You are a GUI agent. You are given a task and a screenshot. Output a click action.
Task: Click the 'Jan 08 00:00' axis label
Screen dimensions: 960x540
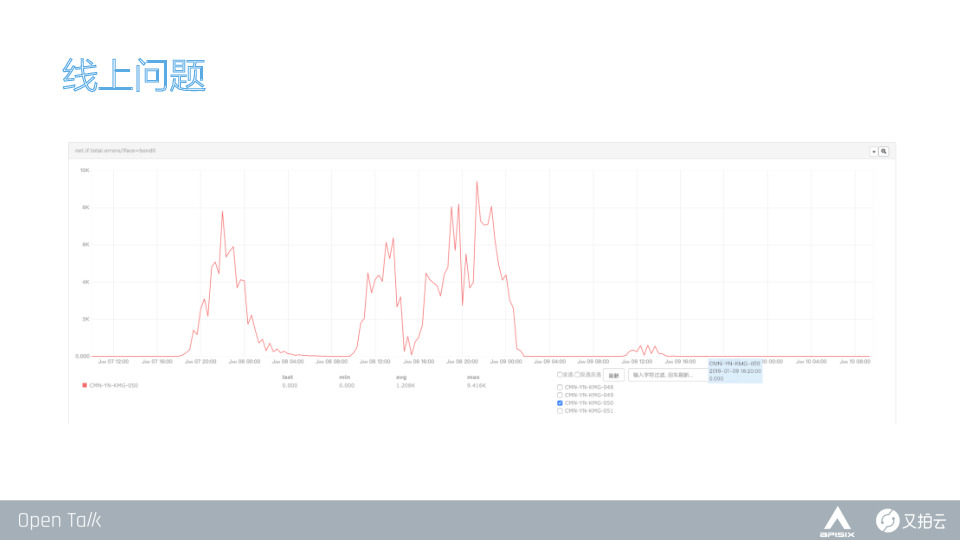tap(244, 362)
